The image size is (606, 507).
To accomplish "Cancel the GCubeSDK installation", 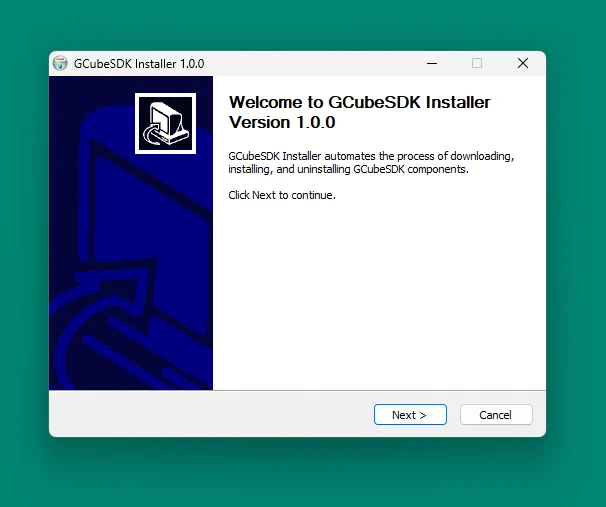I will click(496, 415).
